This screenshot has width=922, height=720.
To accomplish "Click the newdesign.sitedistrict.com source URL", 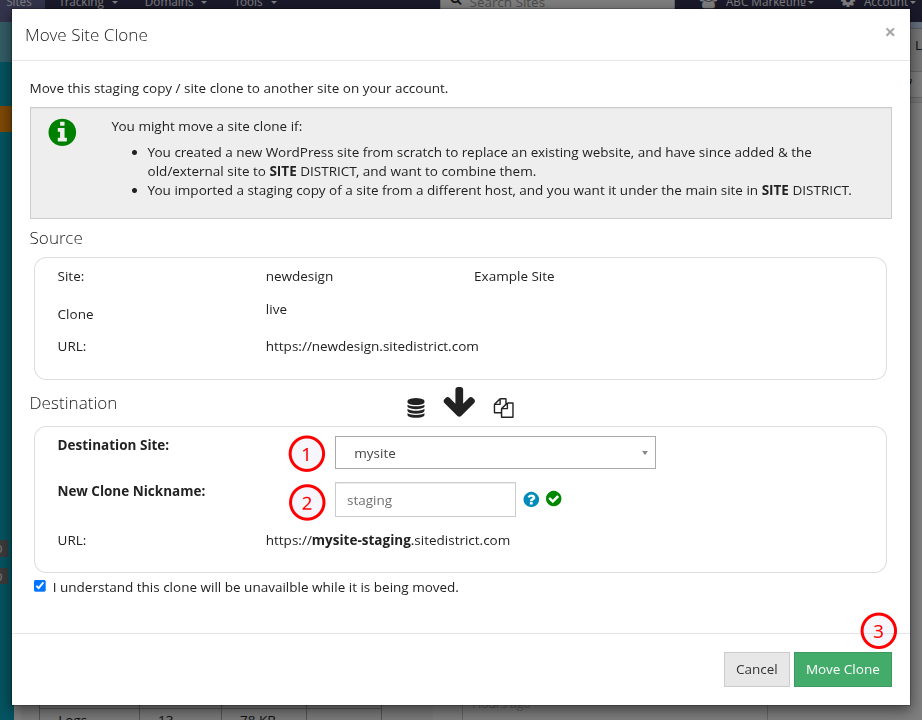I will tap(372, 347).
